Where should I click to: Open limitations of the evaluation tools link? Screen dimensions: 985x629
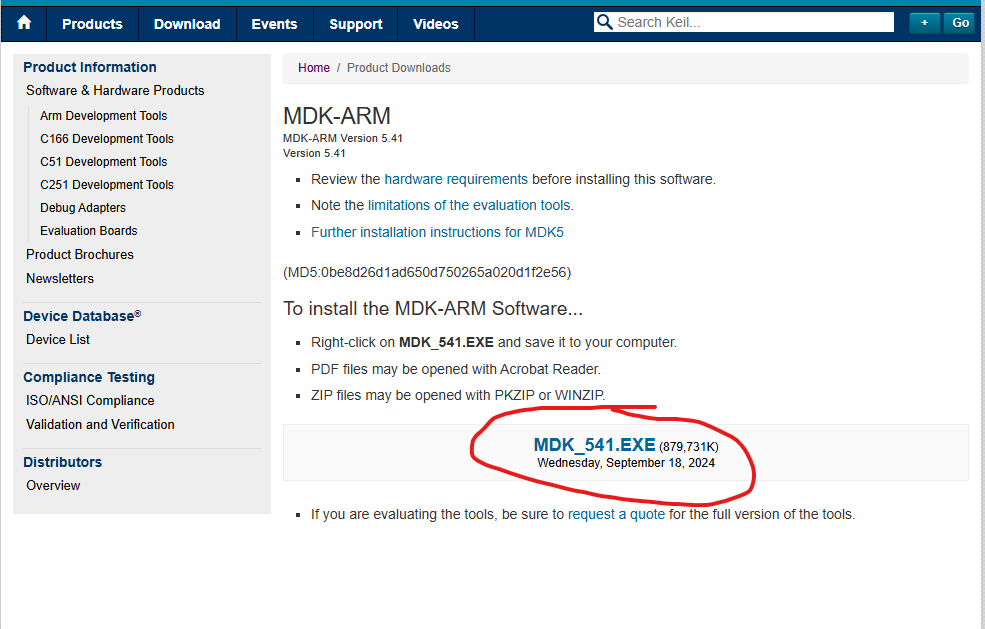[x=471, y=205]
